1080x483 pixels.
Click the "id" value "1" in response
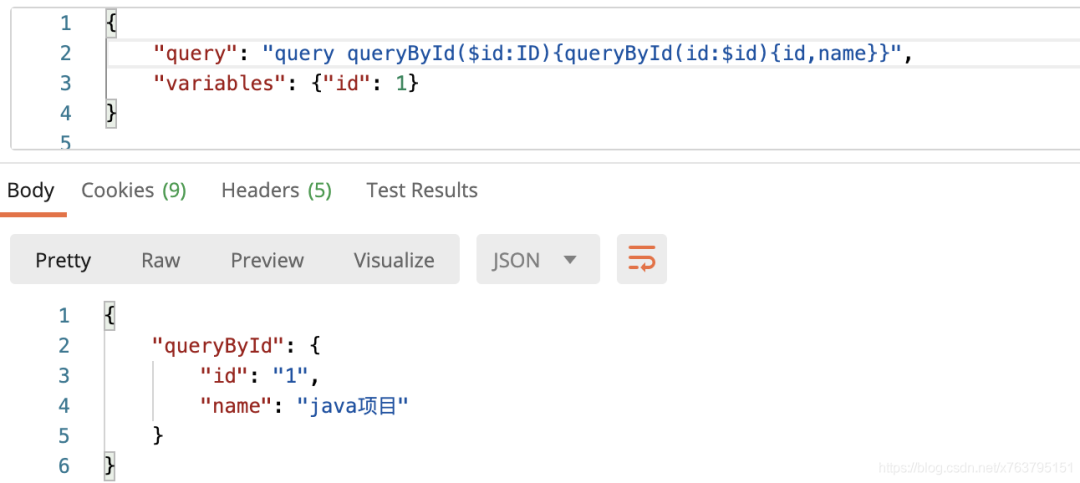(x=291, y=376)
